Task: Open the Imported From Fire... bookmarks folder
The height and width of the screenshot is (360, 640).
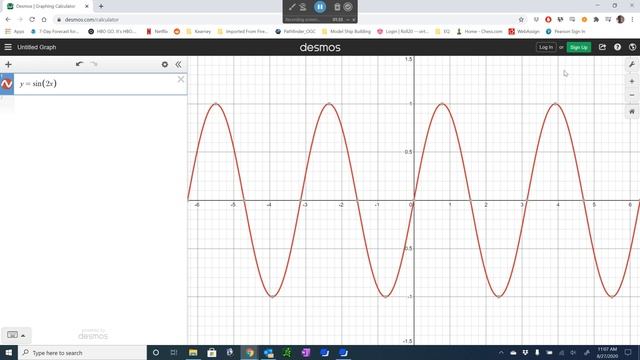Action: (243, 31)
